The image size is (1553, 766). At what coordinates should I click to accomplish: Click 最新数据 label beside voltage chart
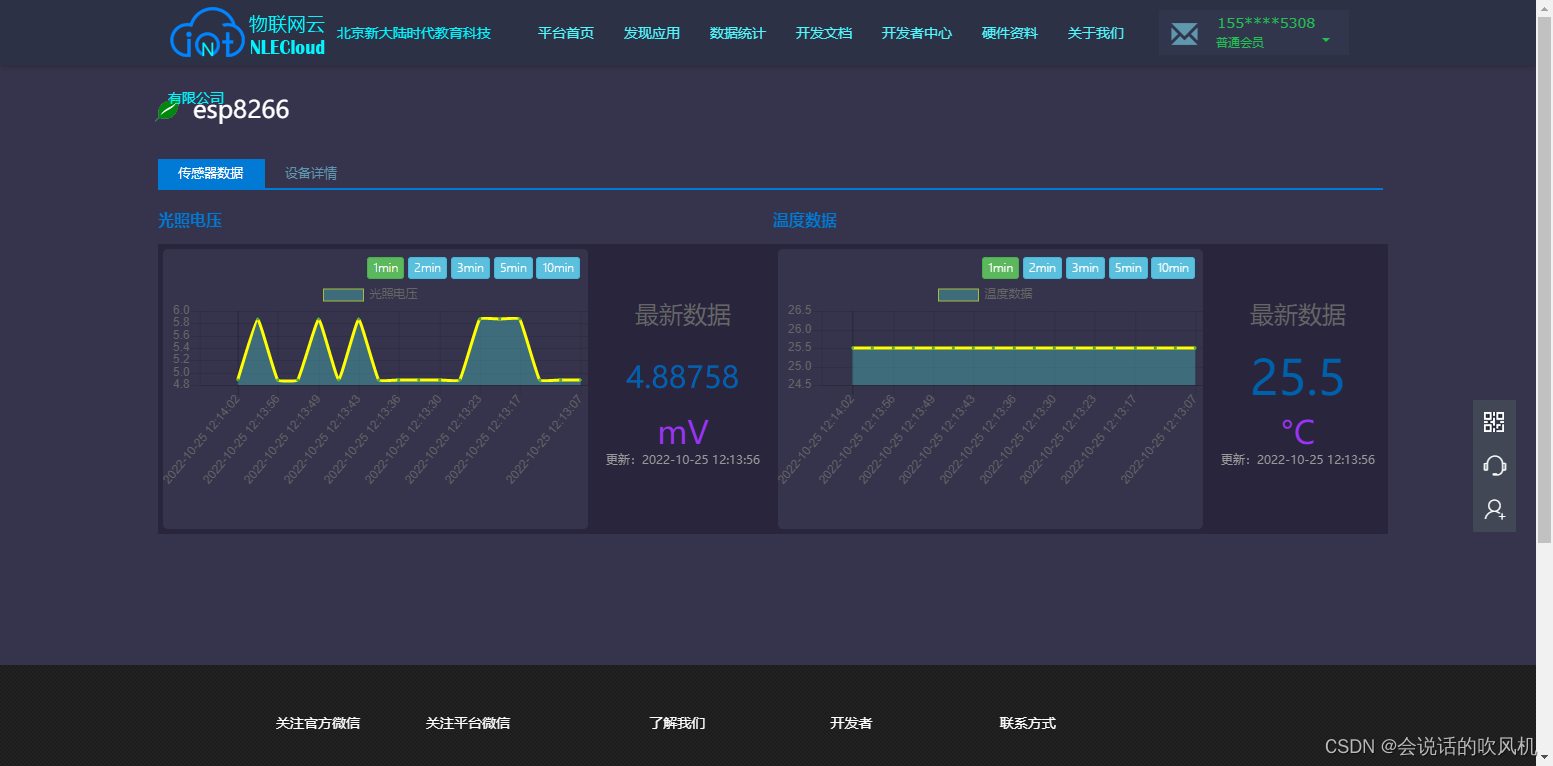[x=683, y=315]
